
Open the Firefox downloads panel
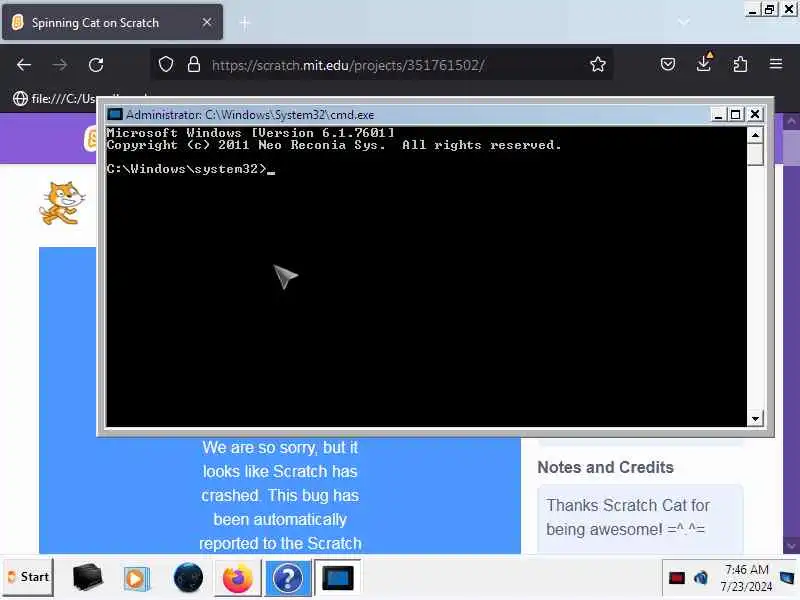704,63
